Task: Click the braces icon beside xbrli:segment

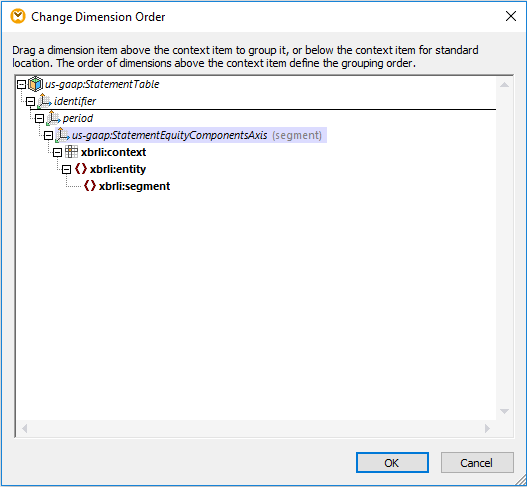Action: click(90, 186)
